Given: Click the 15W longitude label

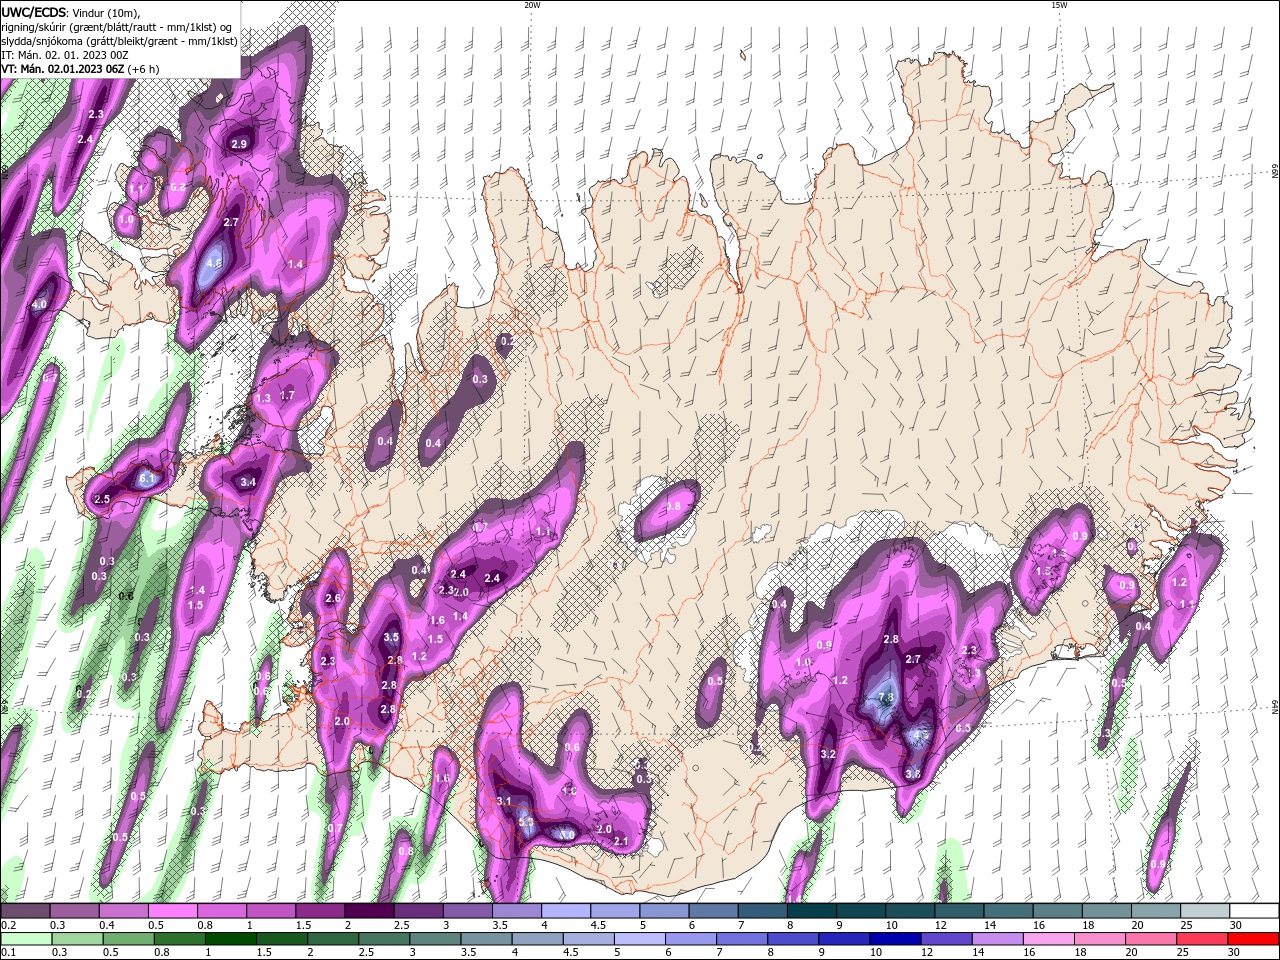Looking at the screenshot, I should coord(1059,5).
